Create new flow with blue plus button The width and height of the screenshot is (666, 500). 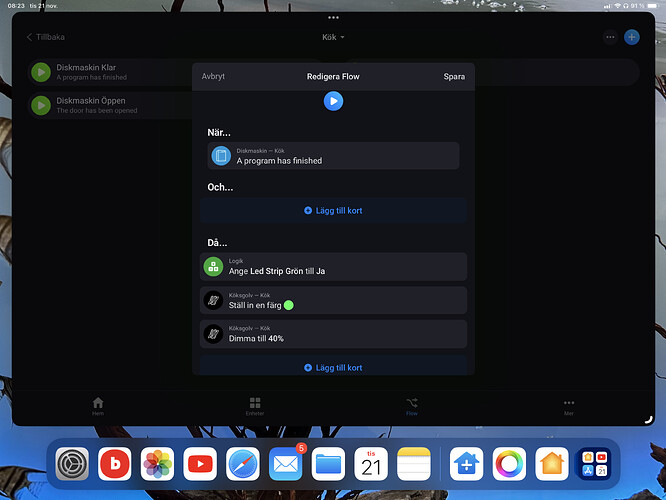tap(632, 37)
